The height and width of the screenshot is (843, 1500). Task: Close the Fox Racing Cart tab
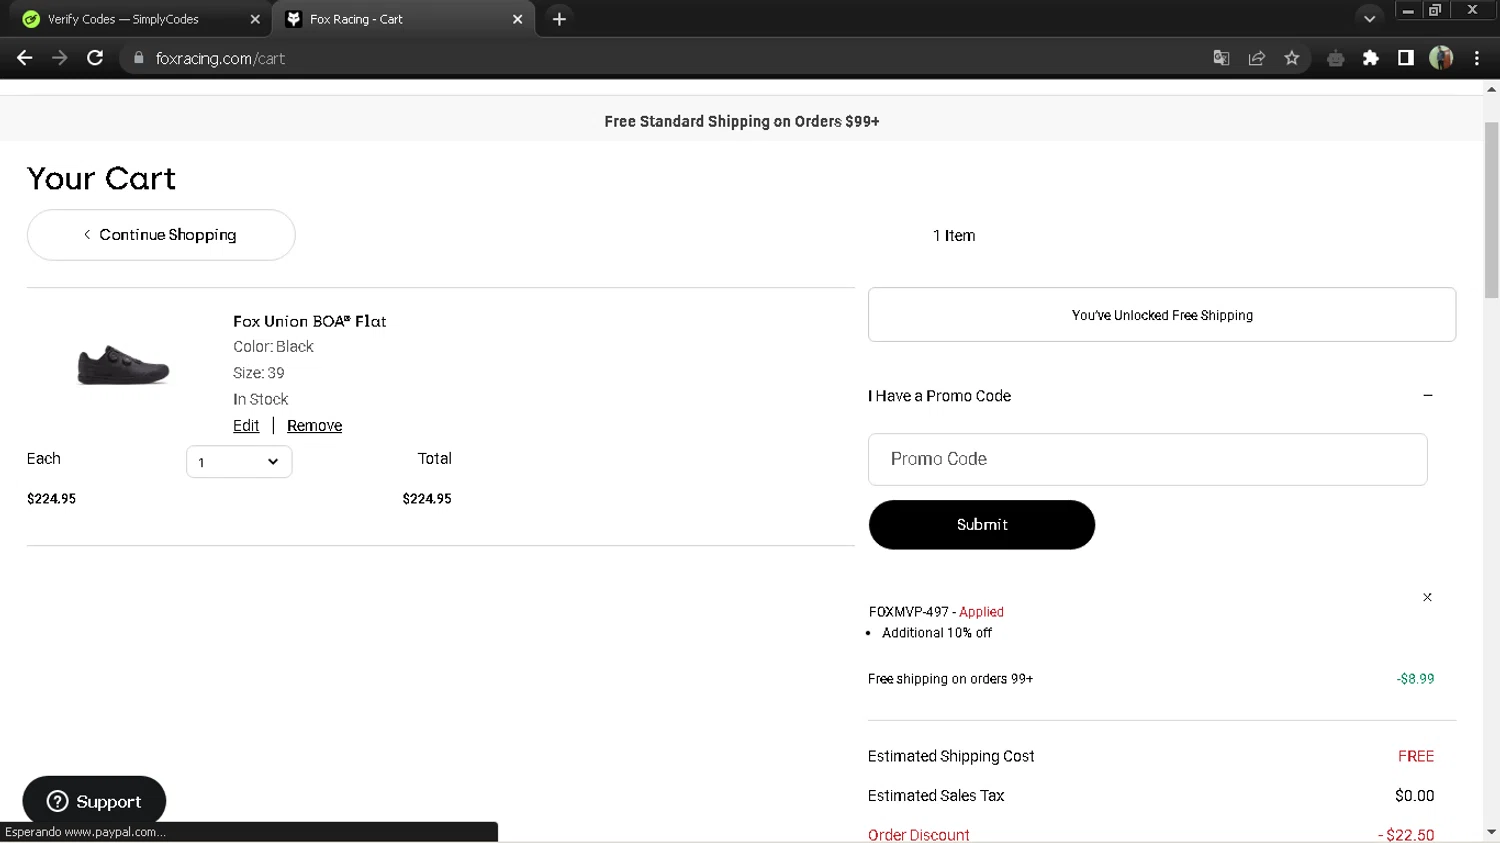click(517, 19)
